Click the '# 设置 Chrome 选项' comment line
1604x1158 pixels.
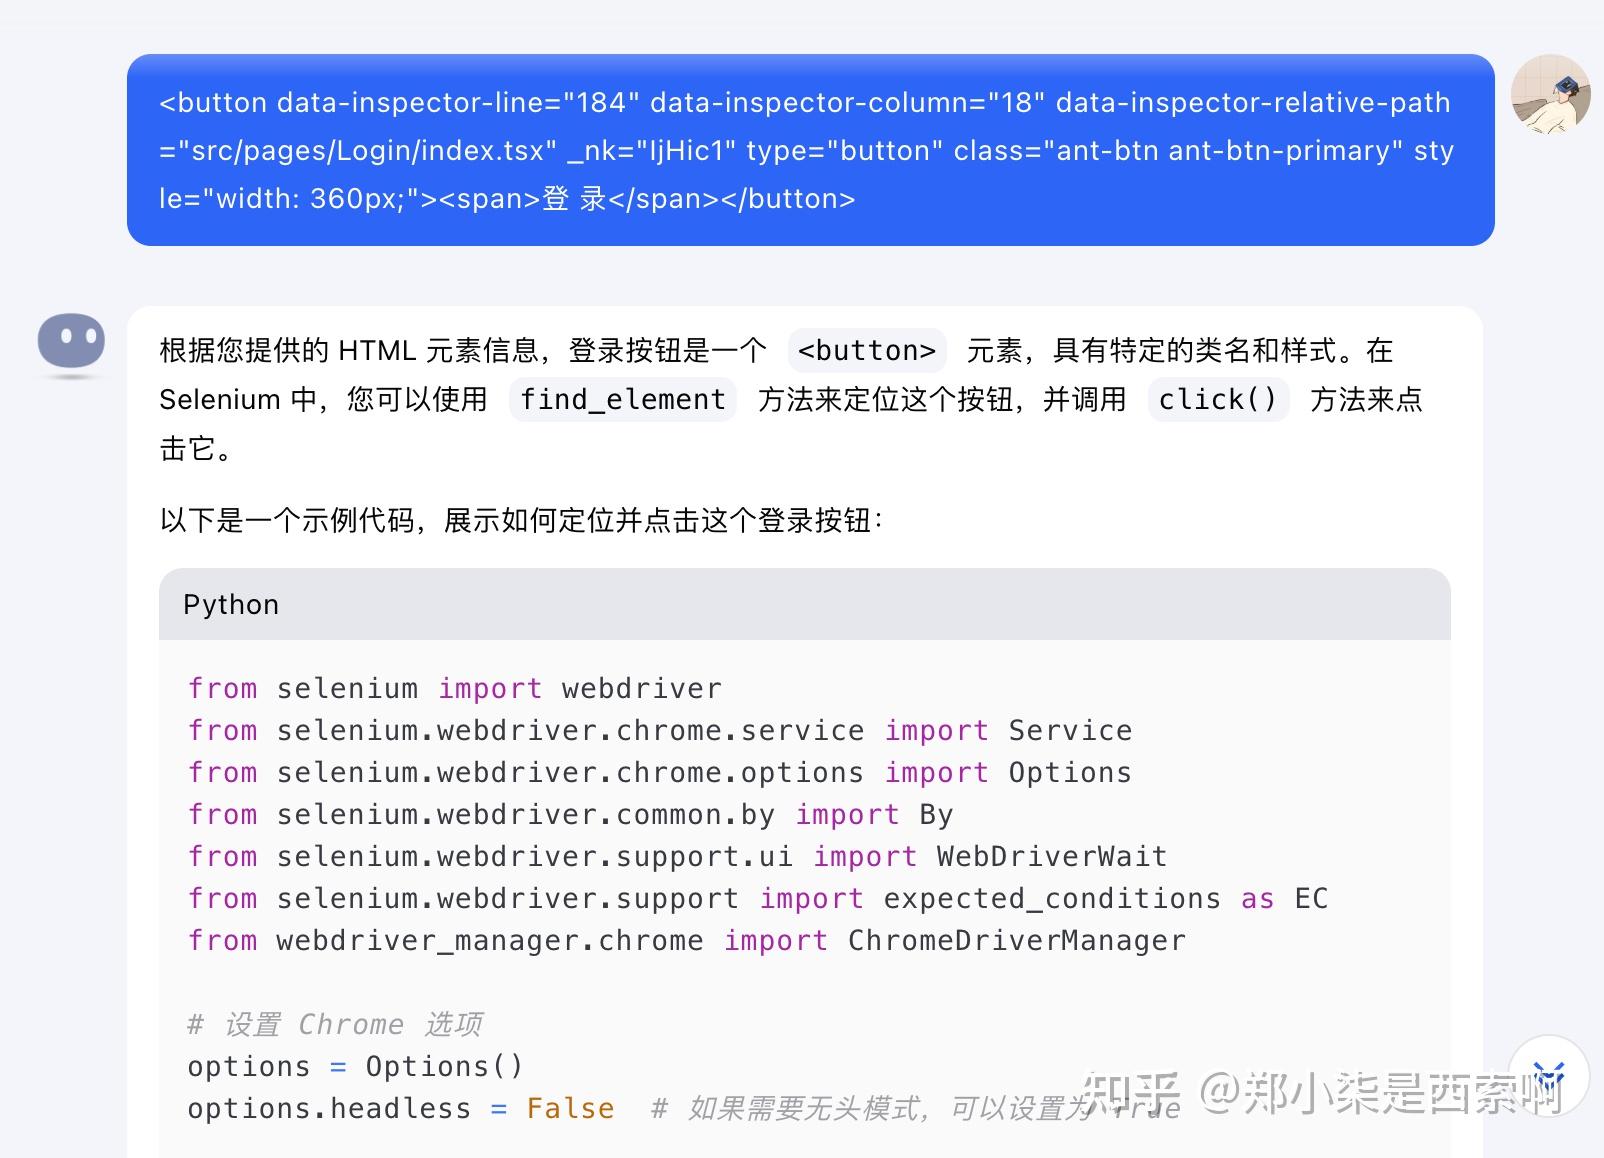335,1025
